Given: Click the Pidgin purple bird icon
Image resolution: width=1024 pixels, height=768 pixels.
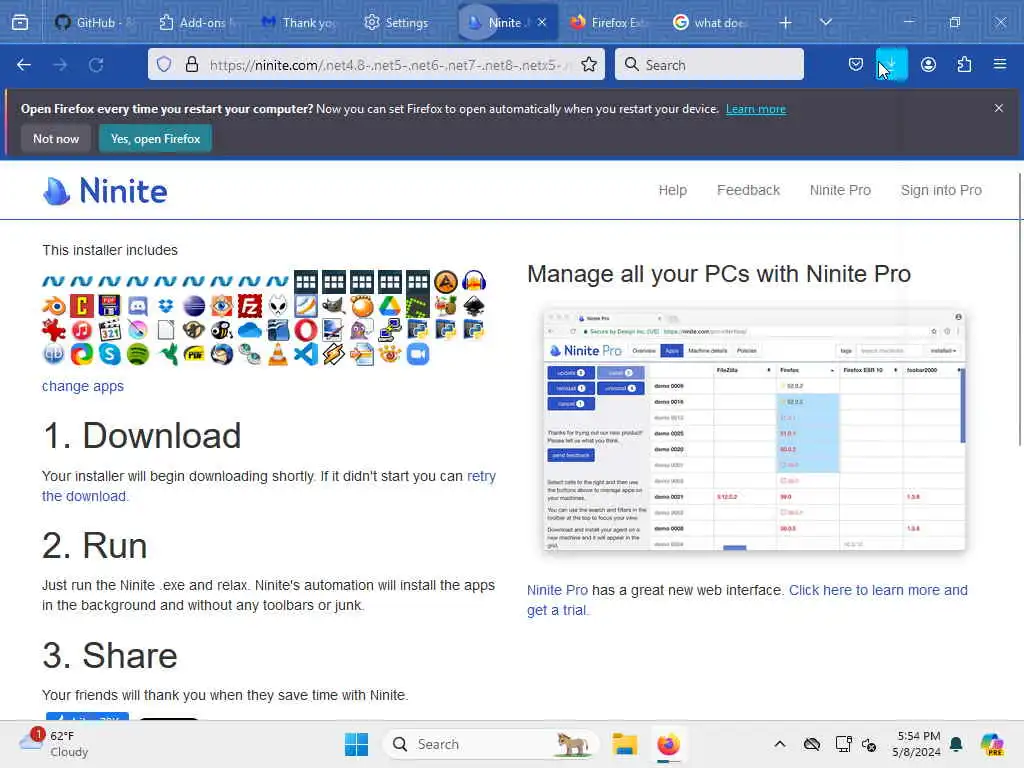Looking at the screenshot, I should (x=362, y=330).
